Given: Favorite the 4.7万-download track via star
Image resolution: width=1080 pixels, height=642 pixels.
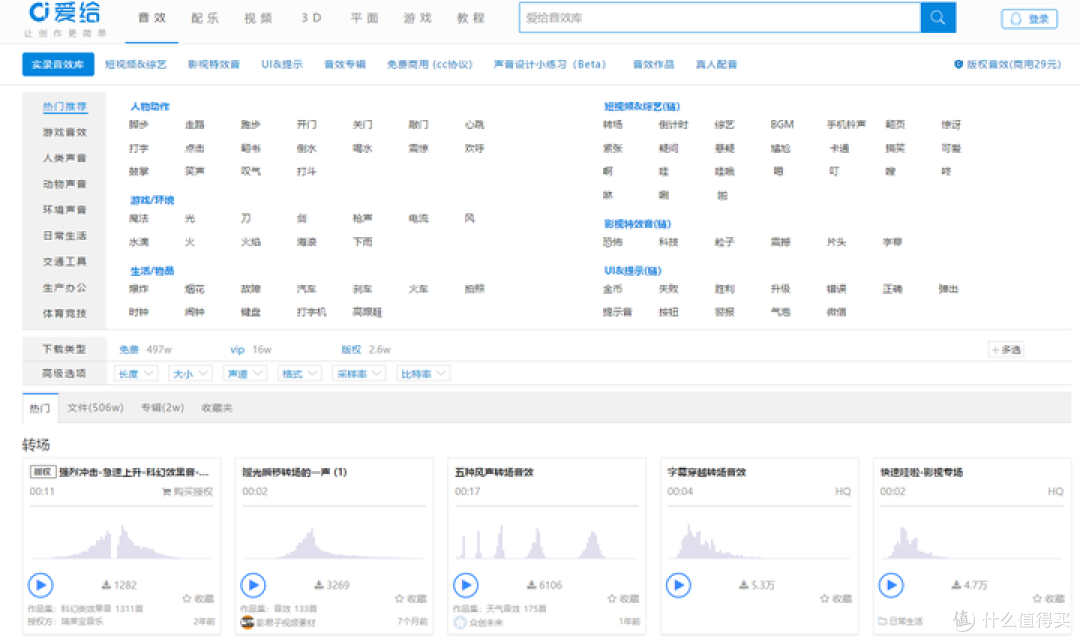Looking at the screenshot, I should (x=1037, y=599).
